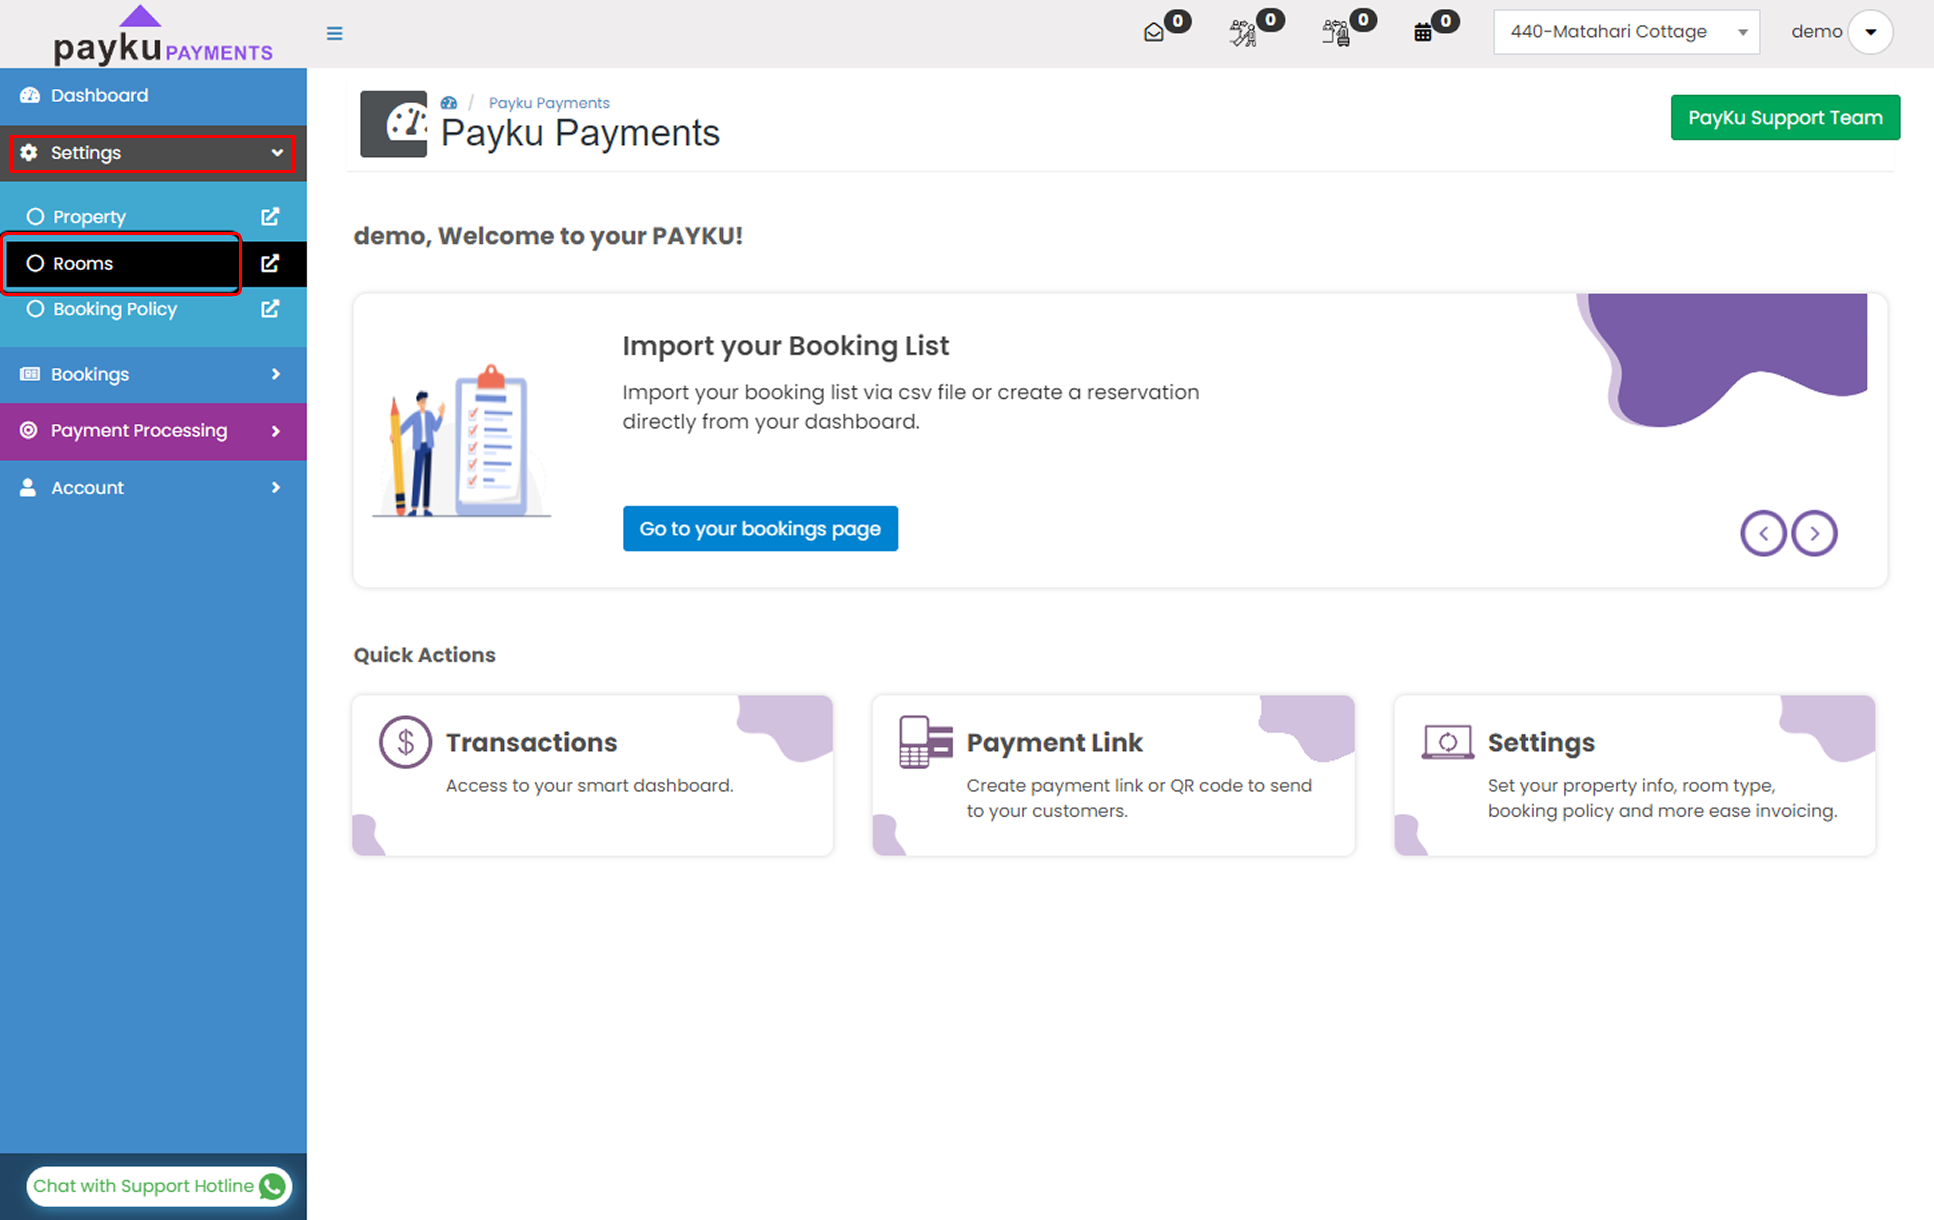This screenshot has width=1934, height=1220.
Task: Open the Settings quick action card
Action: coord(1634,775)
